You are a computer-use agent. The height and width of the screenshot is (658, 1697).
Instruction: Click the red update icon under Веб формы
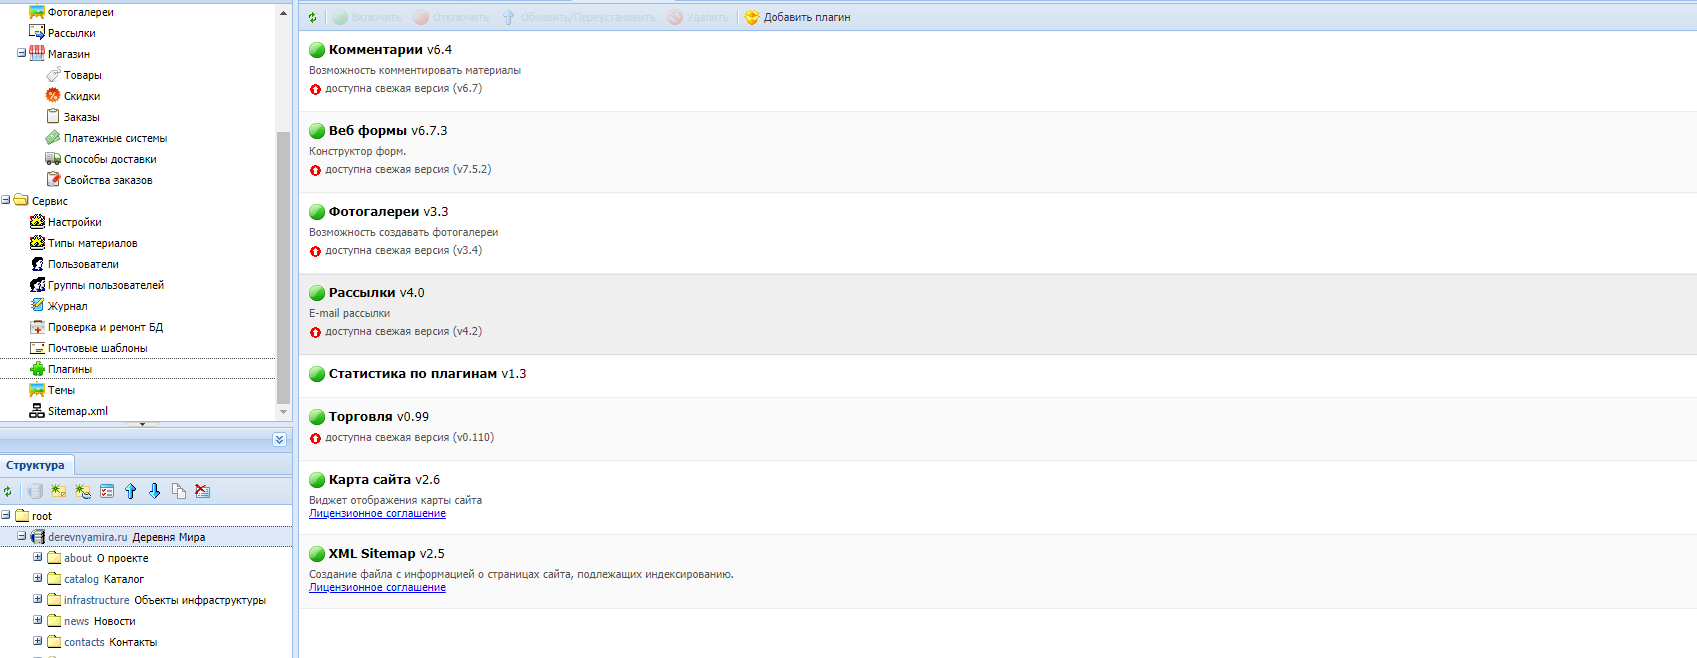tap(315, 170)
